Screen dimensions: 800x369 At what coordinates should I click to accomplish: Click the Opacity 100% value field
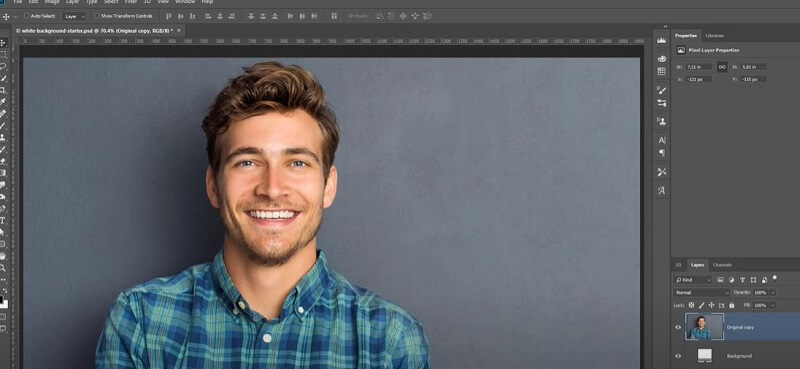point(760,292)
